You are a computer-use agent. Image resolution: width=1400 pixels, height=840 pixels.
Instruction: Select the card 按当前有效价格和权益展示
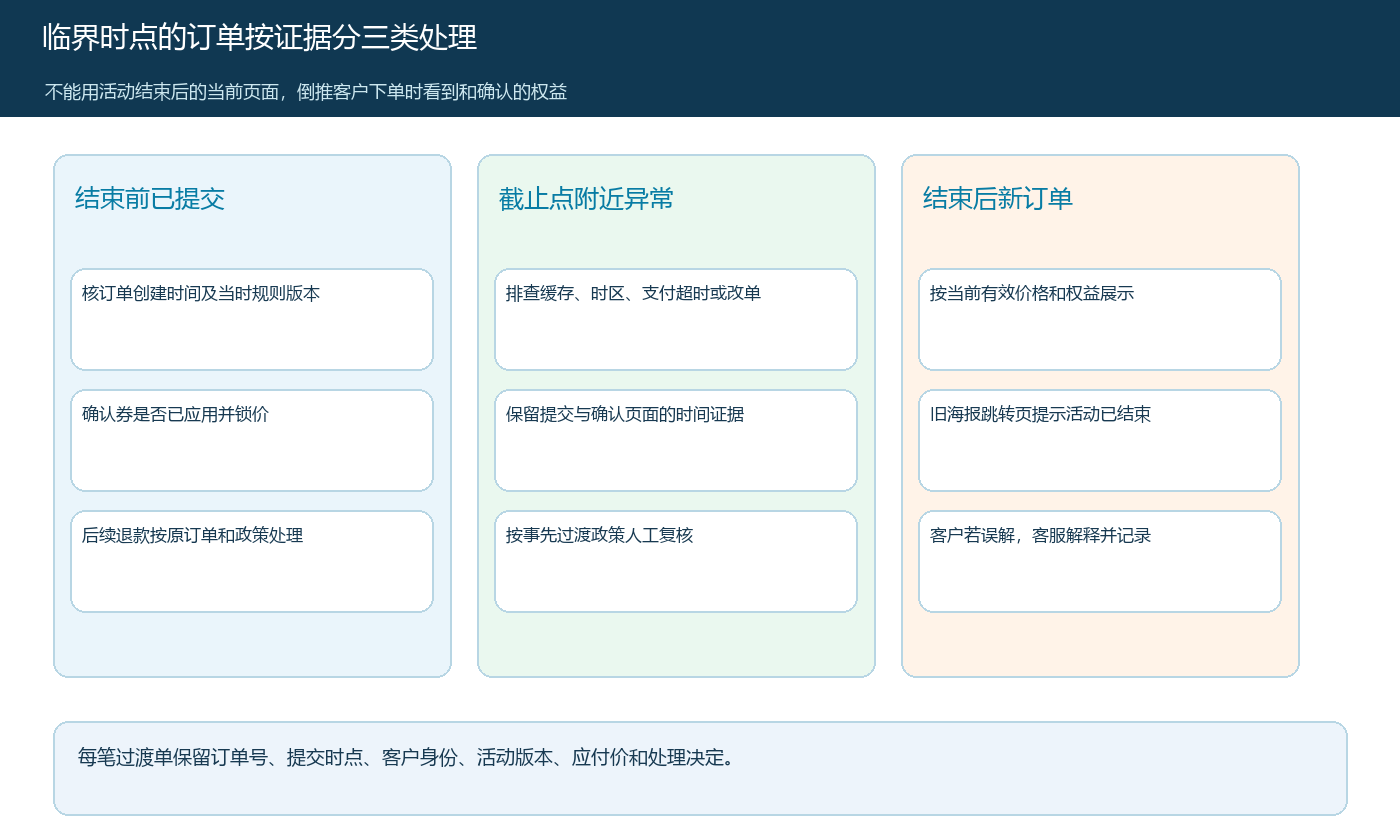coord(1100,319)
